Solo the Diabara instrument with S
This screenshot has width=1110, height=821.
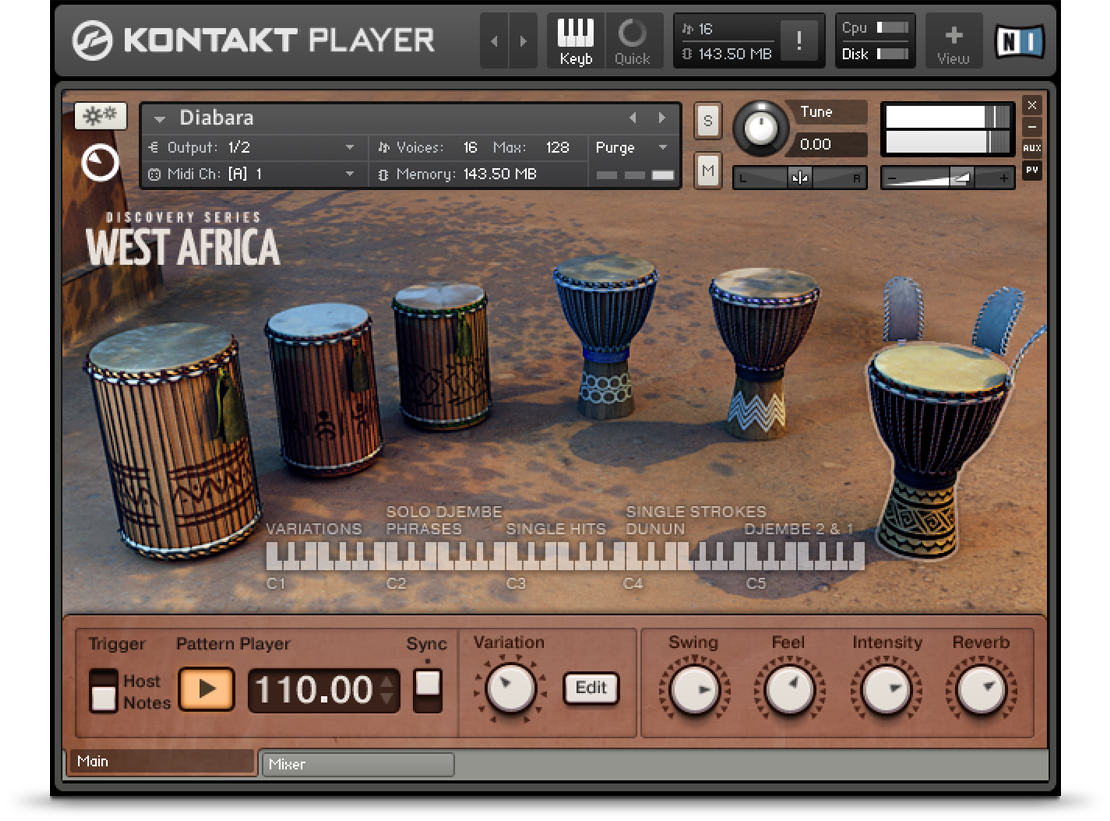tap(707, 121)
